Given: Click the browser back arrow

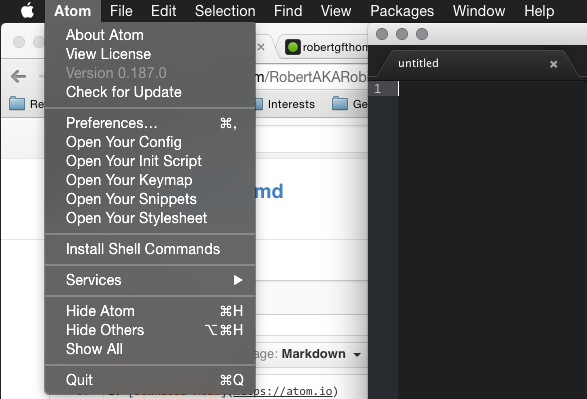Looking at the screenshot, I should pyautogui.click(x=18, y=77).
